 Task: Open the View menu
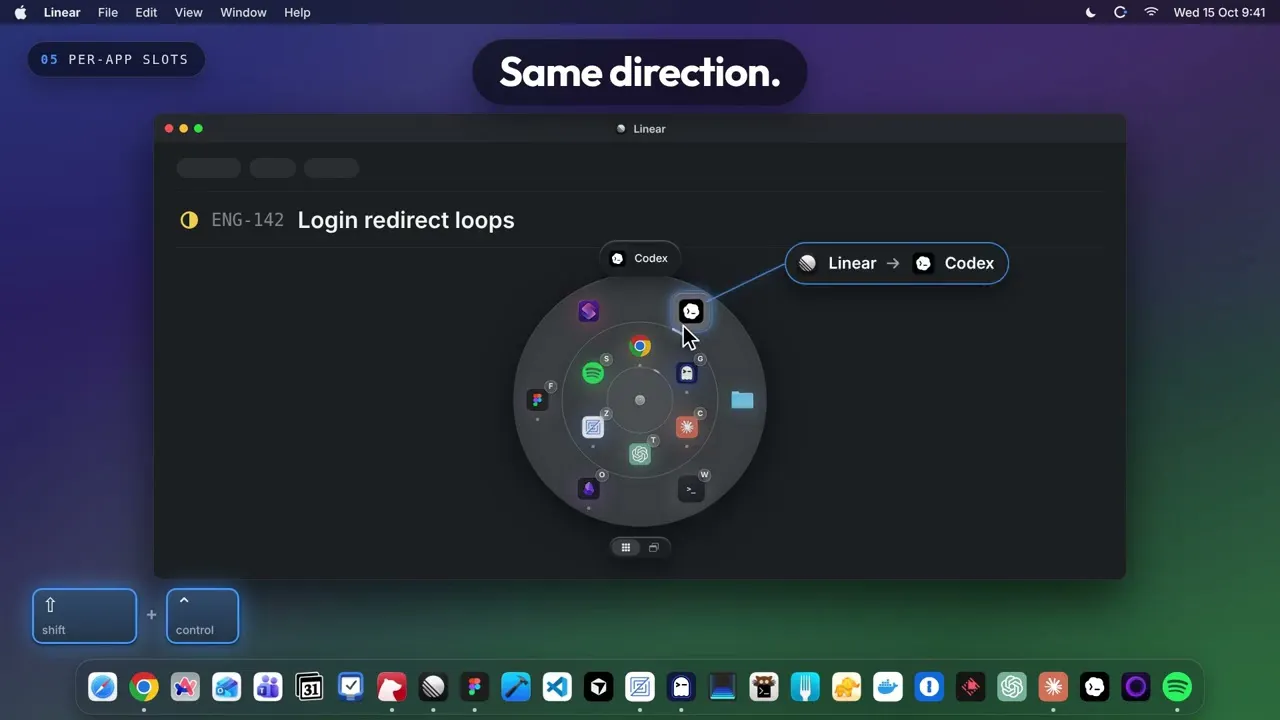(189, 12)
